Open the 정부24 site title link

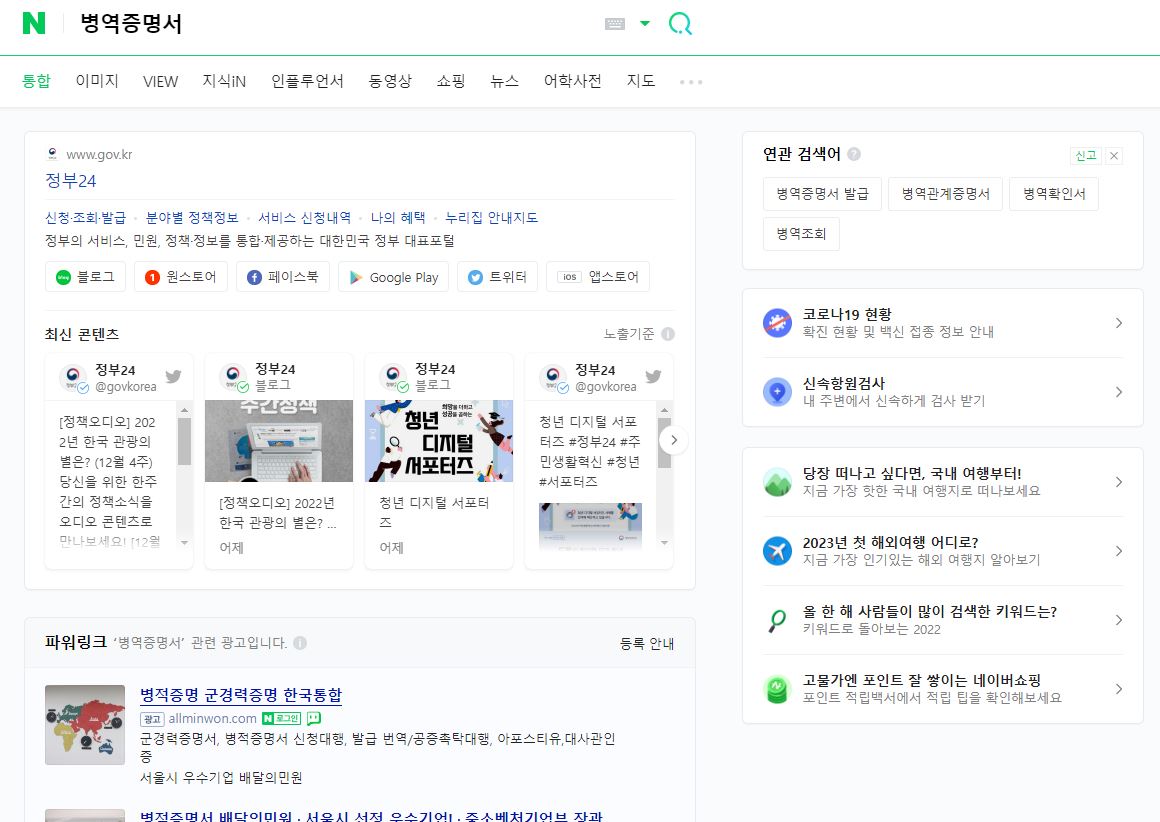pos(71,181)
